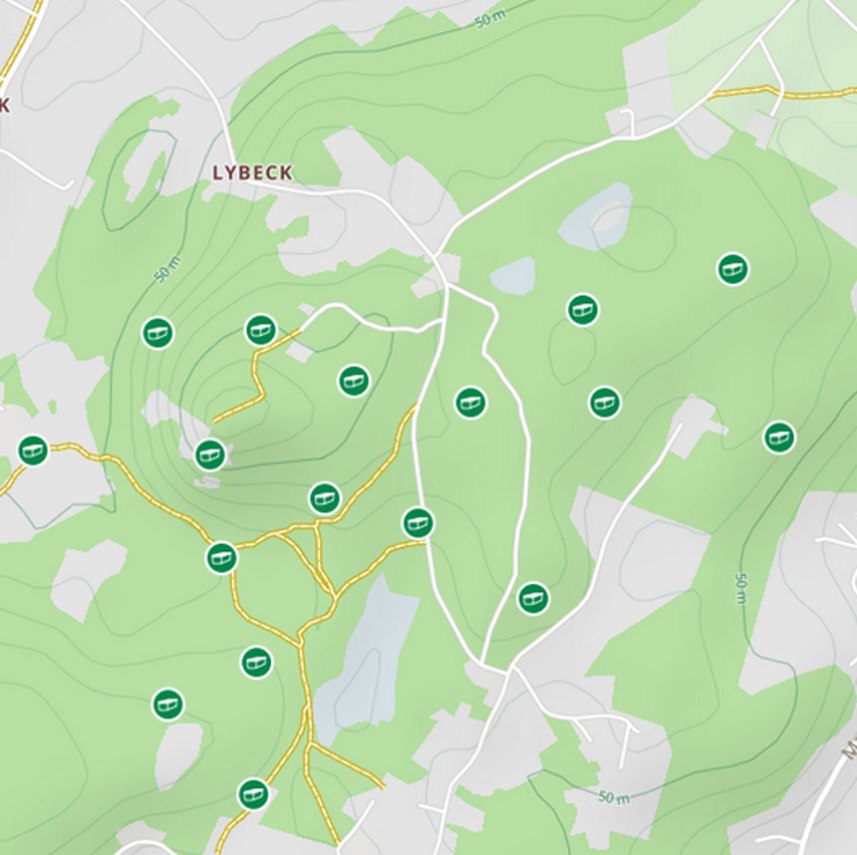Open the marker on the grey patch near the summit
The image size is (857, 855).
(210, 454)
